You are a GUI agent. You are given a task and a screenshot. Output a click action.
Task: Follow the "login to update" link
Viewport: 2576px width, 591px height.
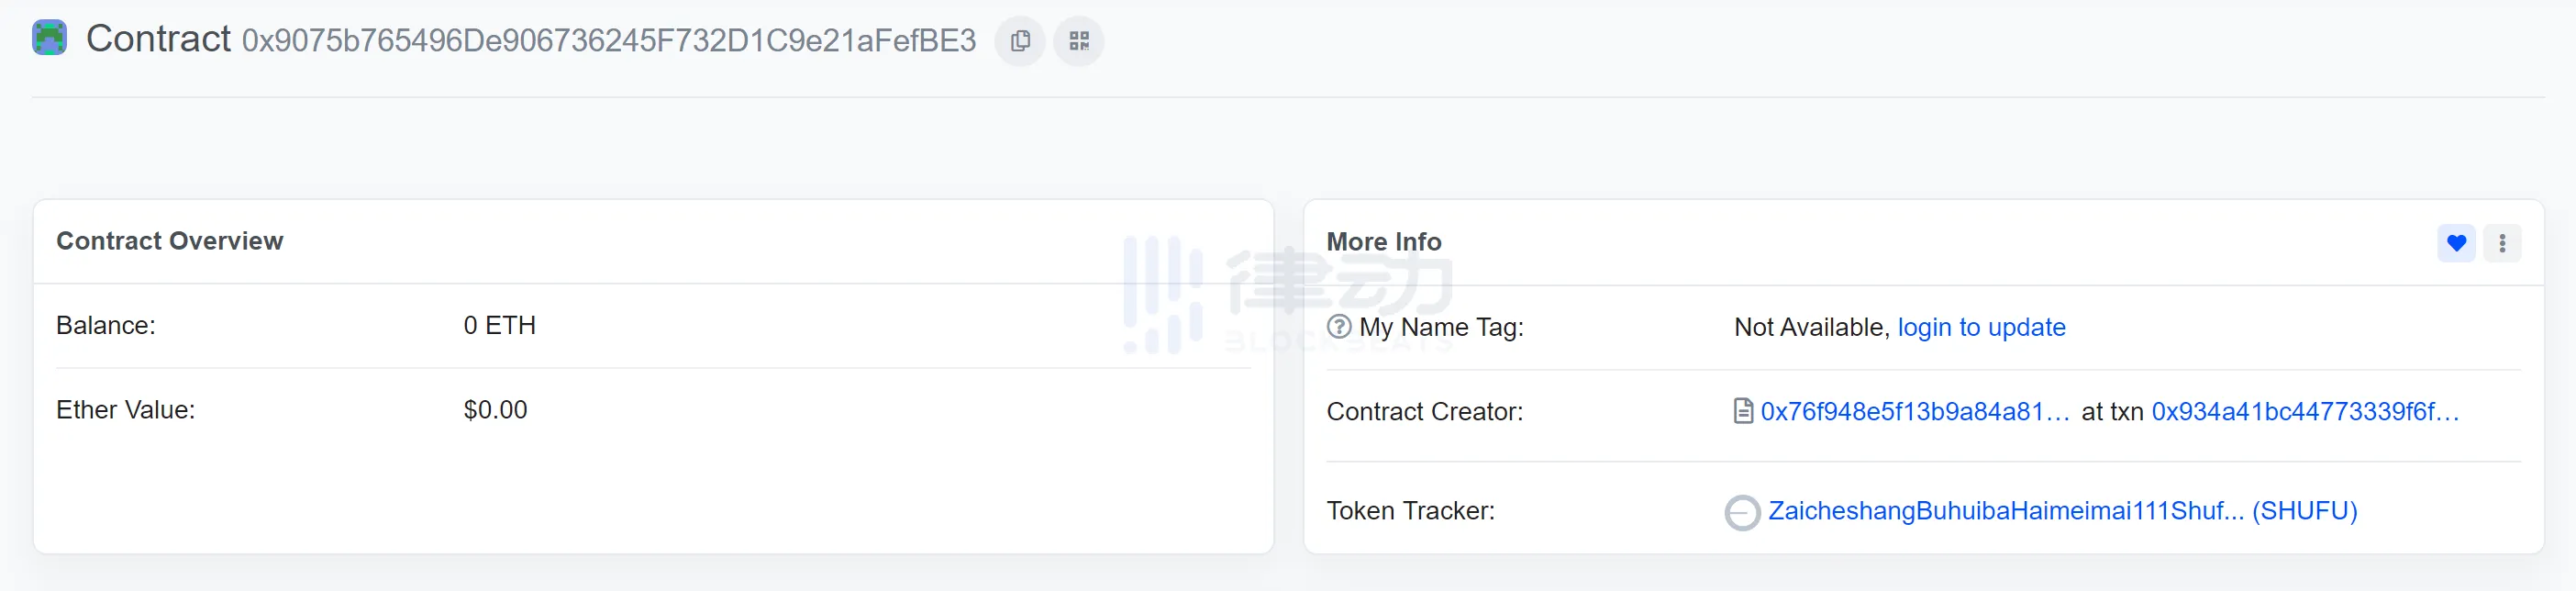[x=1981, y=327]
